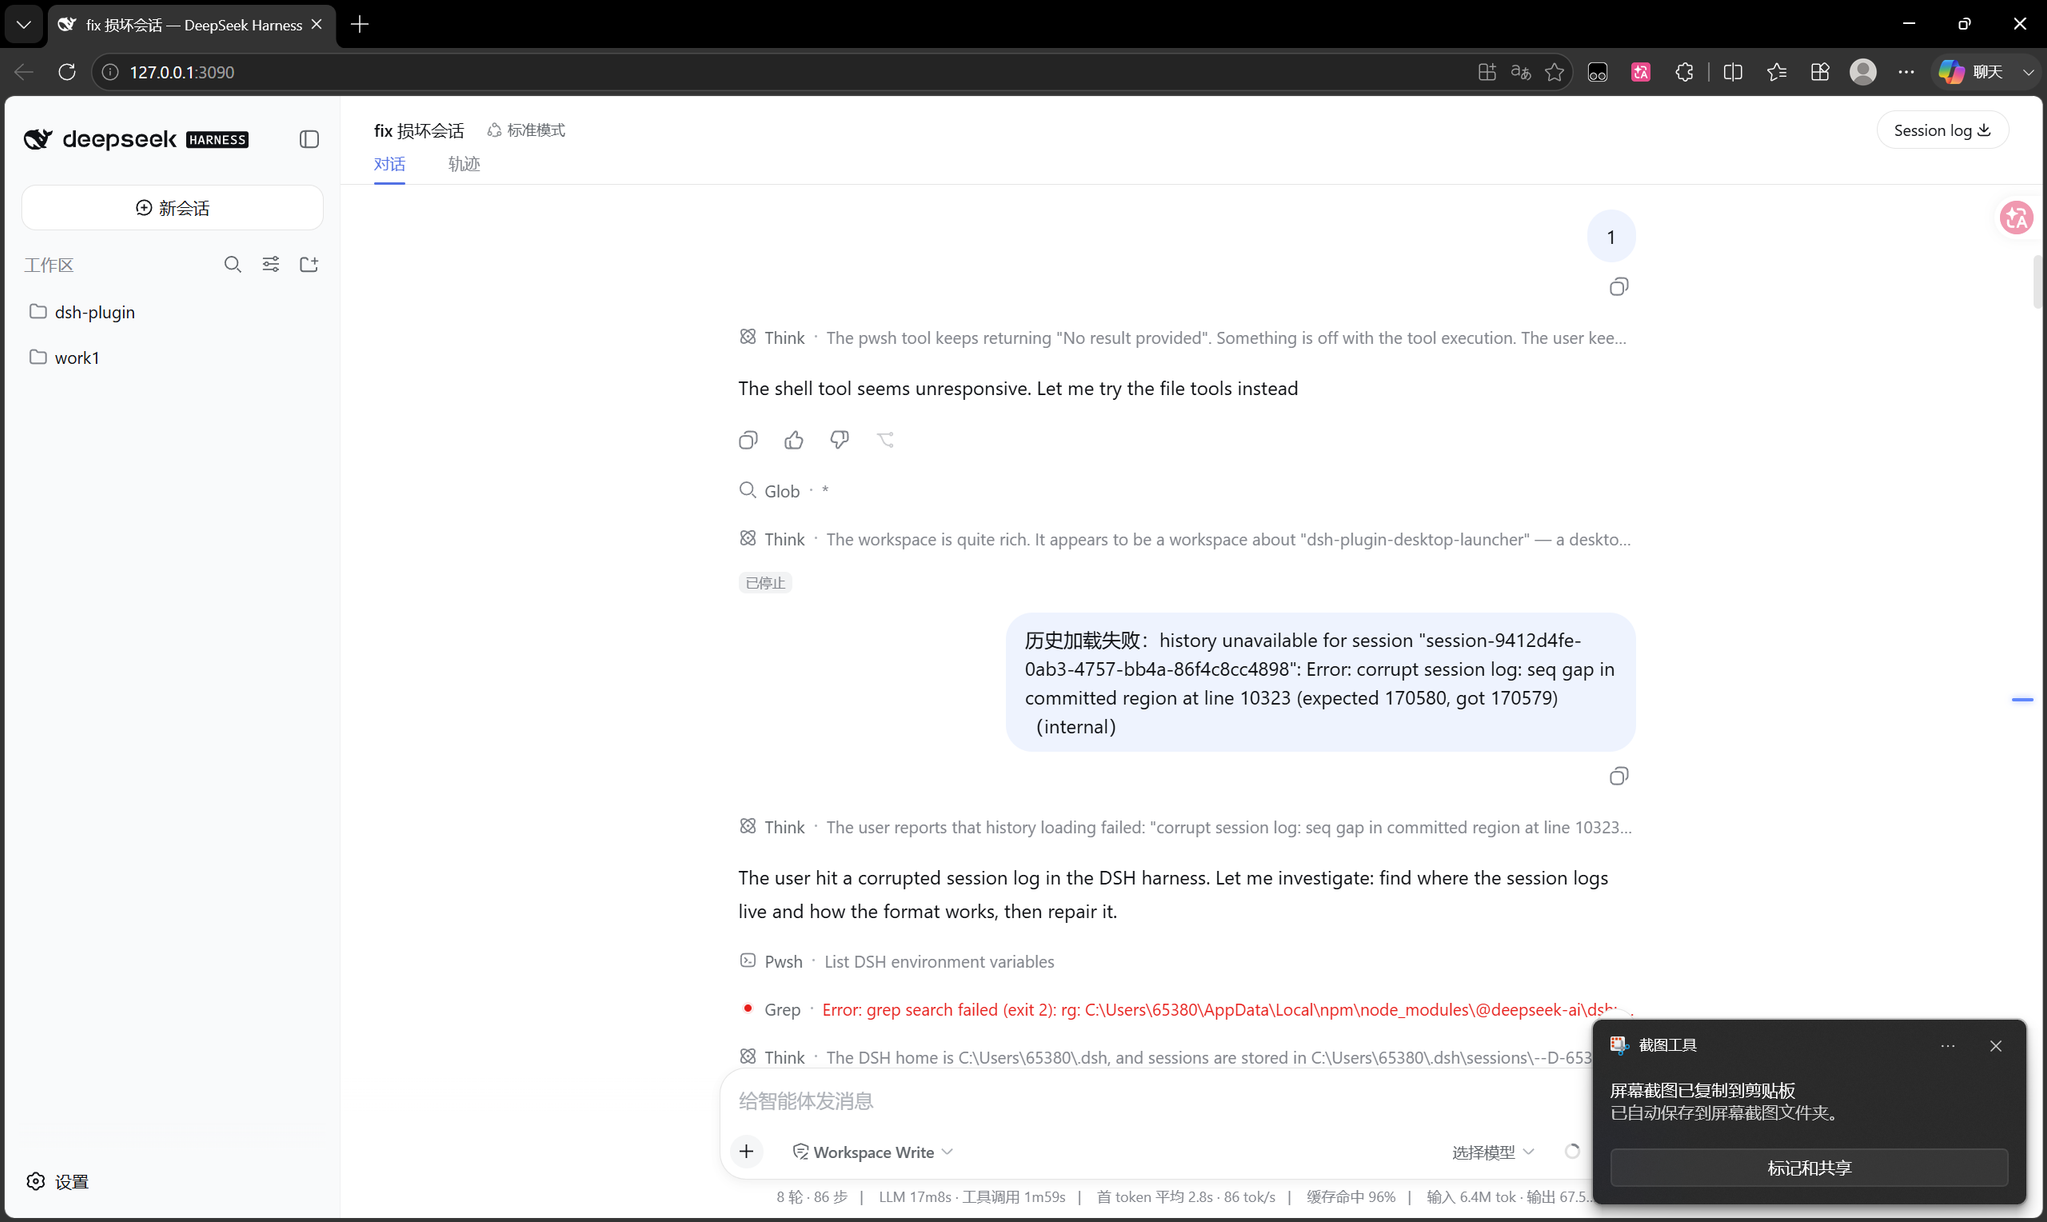Expand the Glob tool call row
Image resolution: width=2047 pixels, height=1222 pixels.
pos(784,491)
